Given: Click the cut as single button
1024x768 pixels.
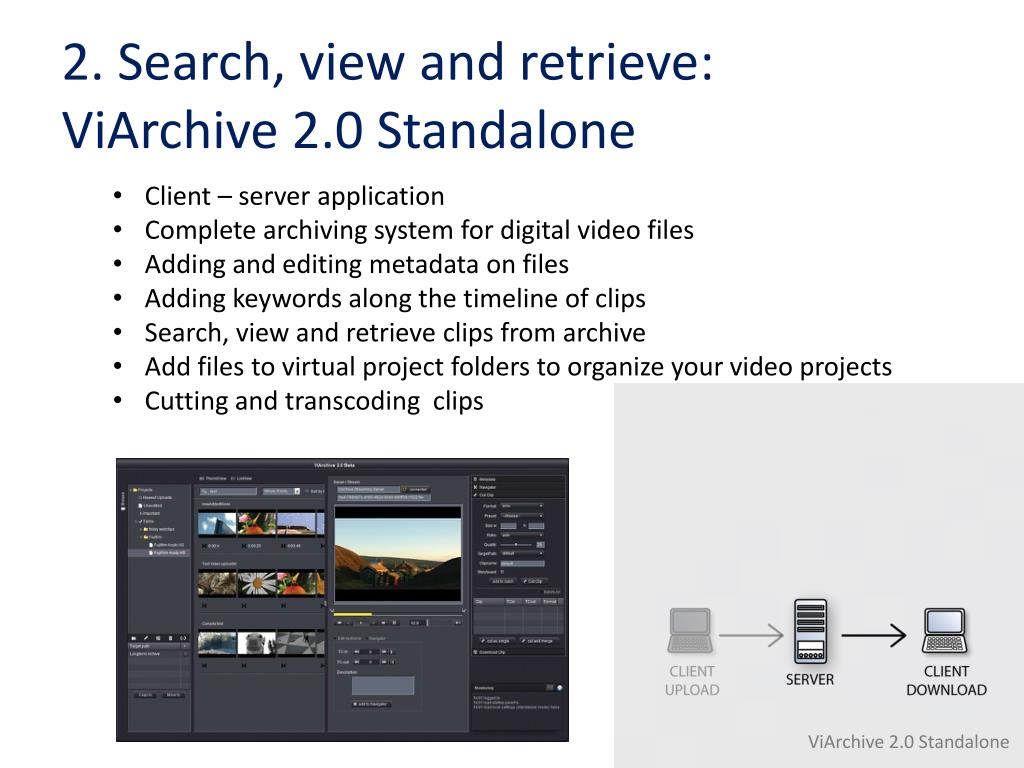Looking at the screenshot, I should pos(497,641).
